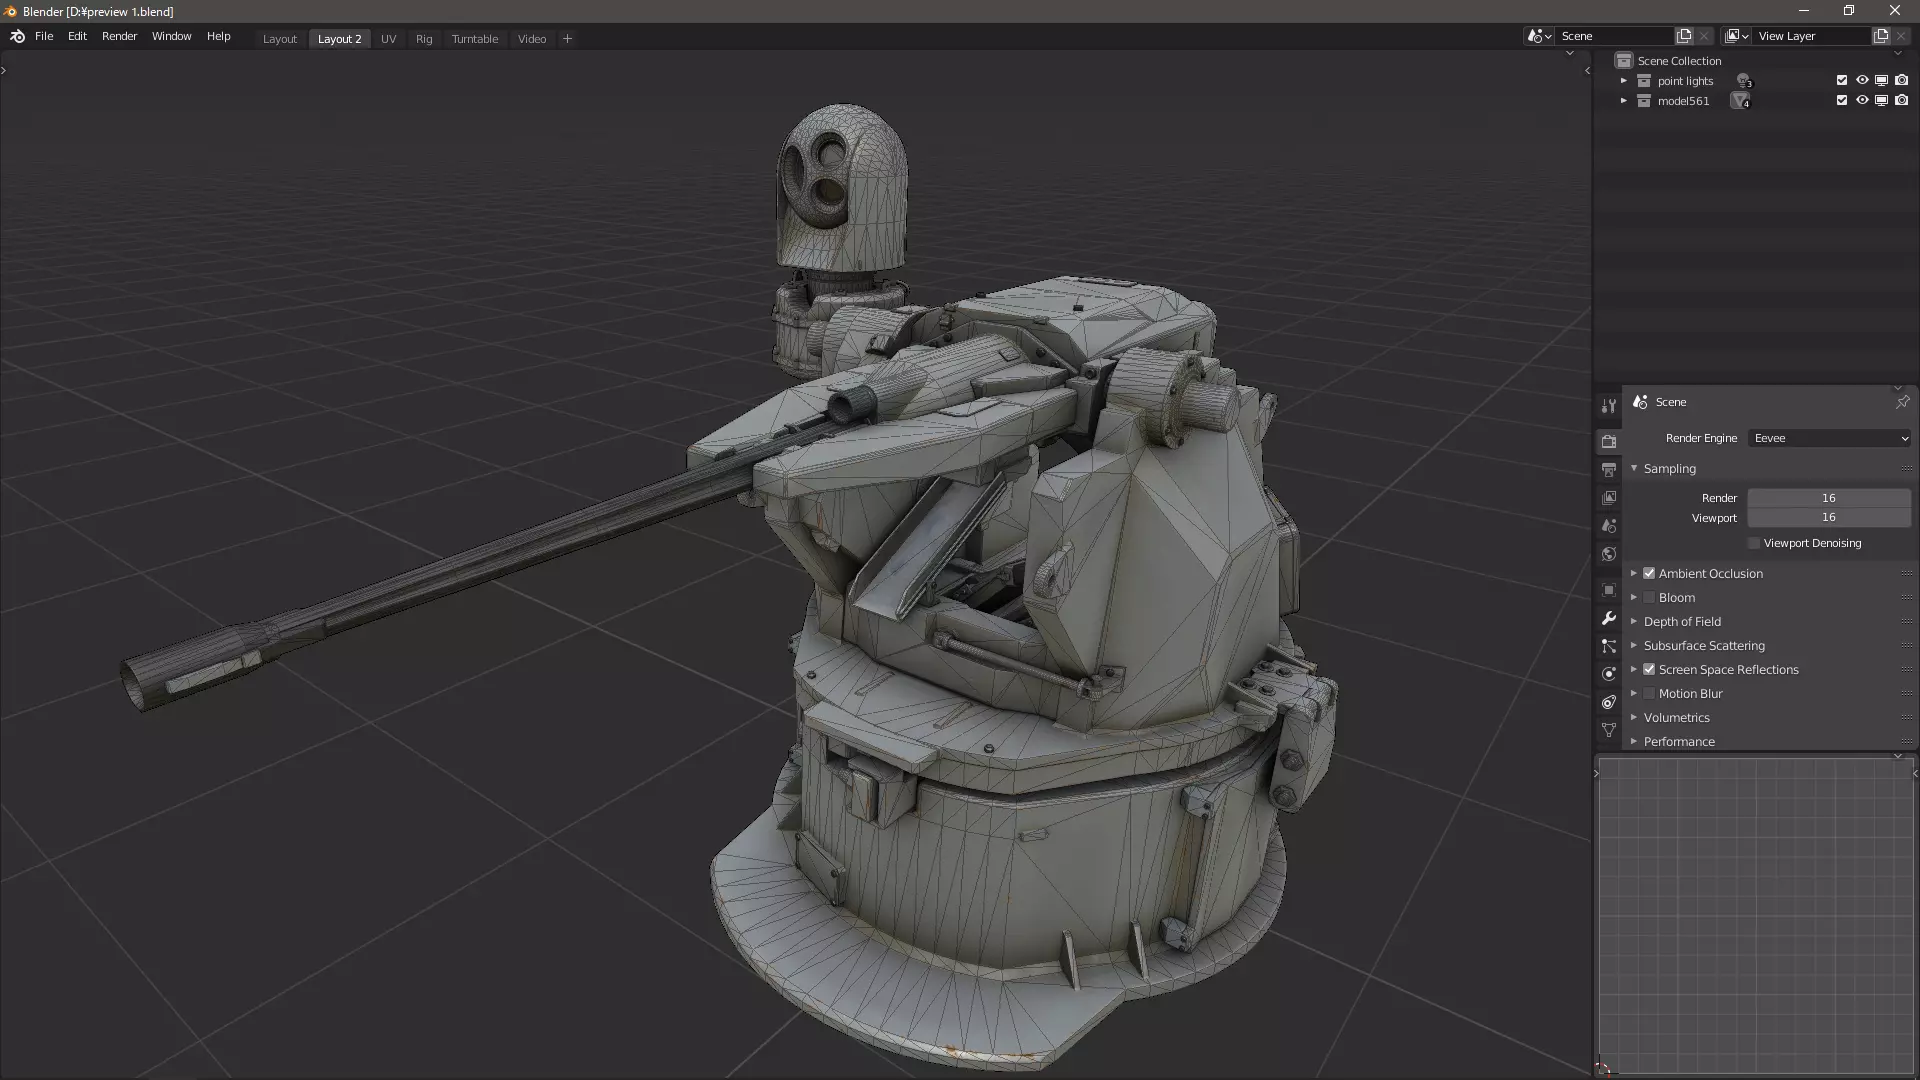Click the add view layer icon
The height and width of the screenshot is (1080, 1920).
[1881, 36]
